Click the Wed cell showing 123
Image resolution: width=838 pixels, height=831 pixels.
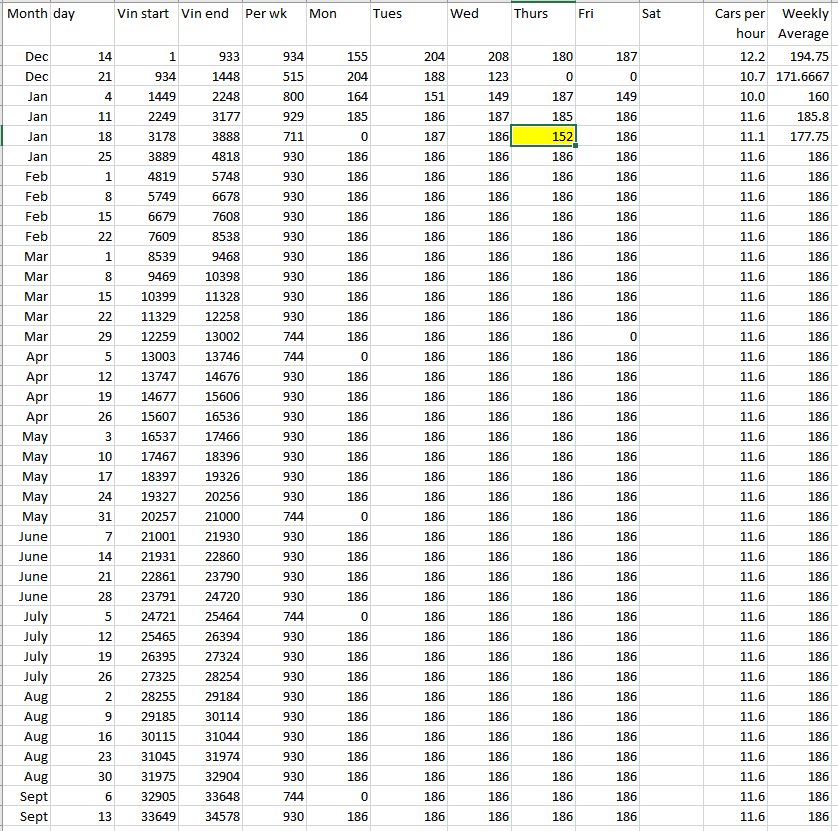point(478,77)
